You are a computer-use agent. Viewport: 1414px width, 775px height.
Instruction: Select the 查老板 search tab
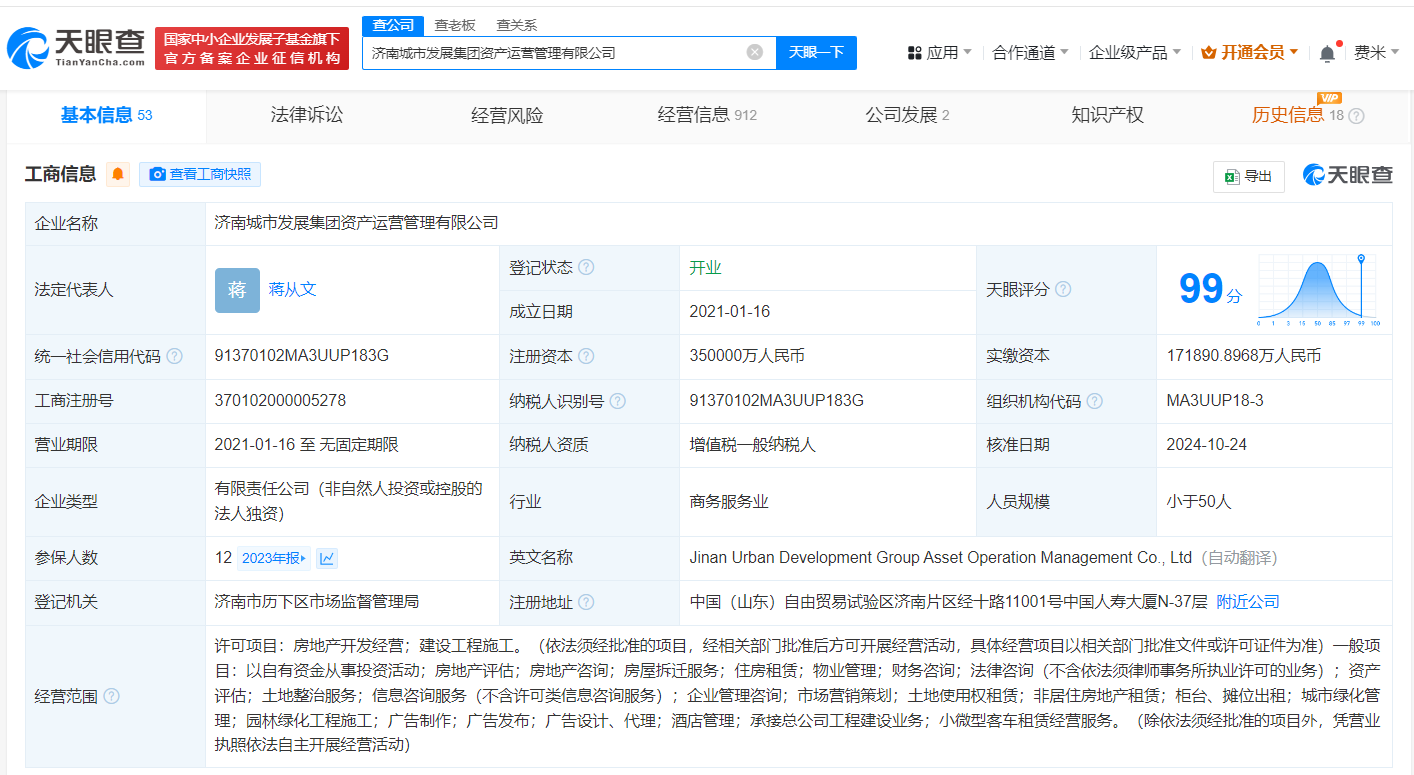[x=455, y=25]
